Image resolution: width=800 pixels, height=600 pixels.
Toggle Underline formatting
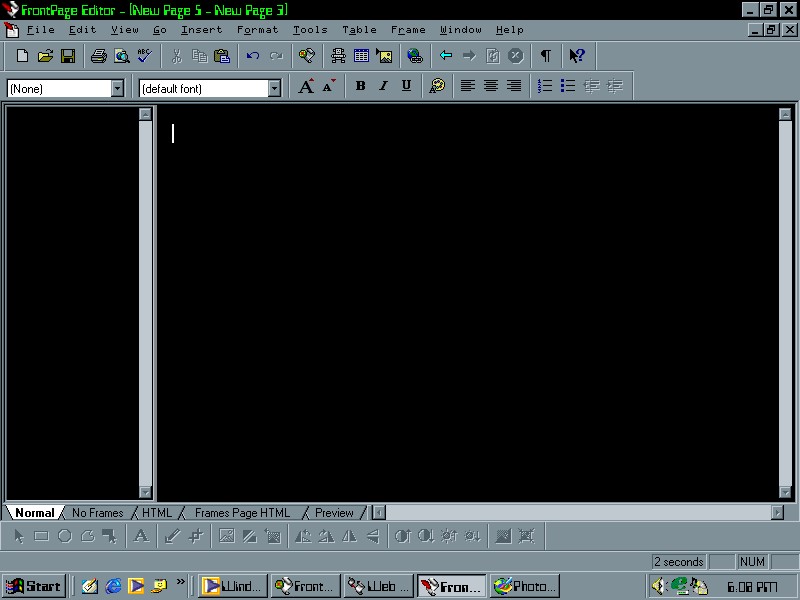coord(406,86)
